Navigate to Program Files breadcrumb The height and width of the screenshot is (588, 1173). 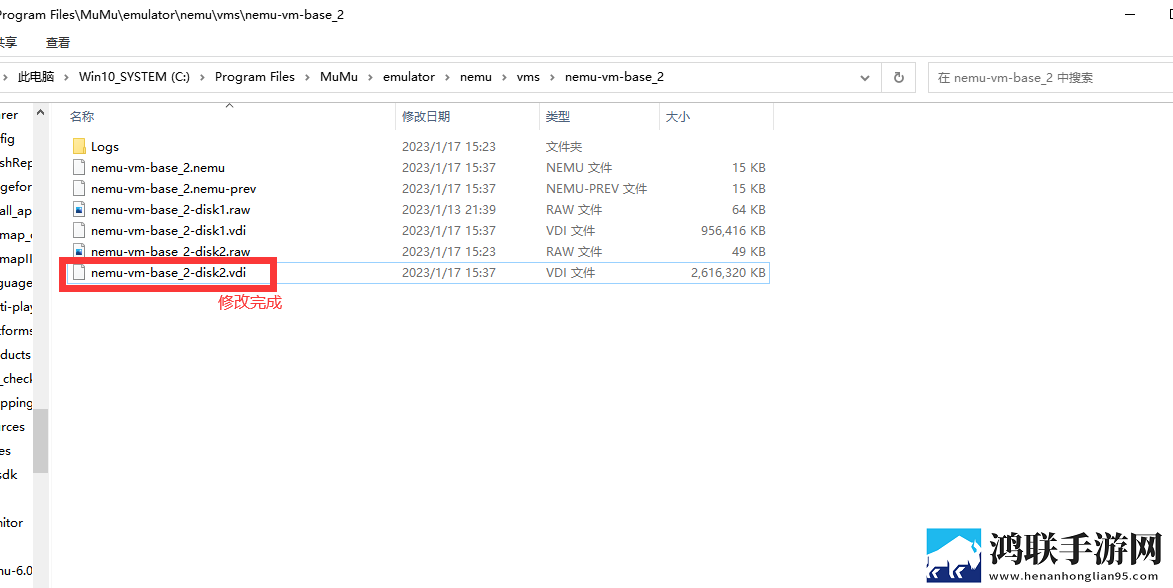pos(255,77)
